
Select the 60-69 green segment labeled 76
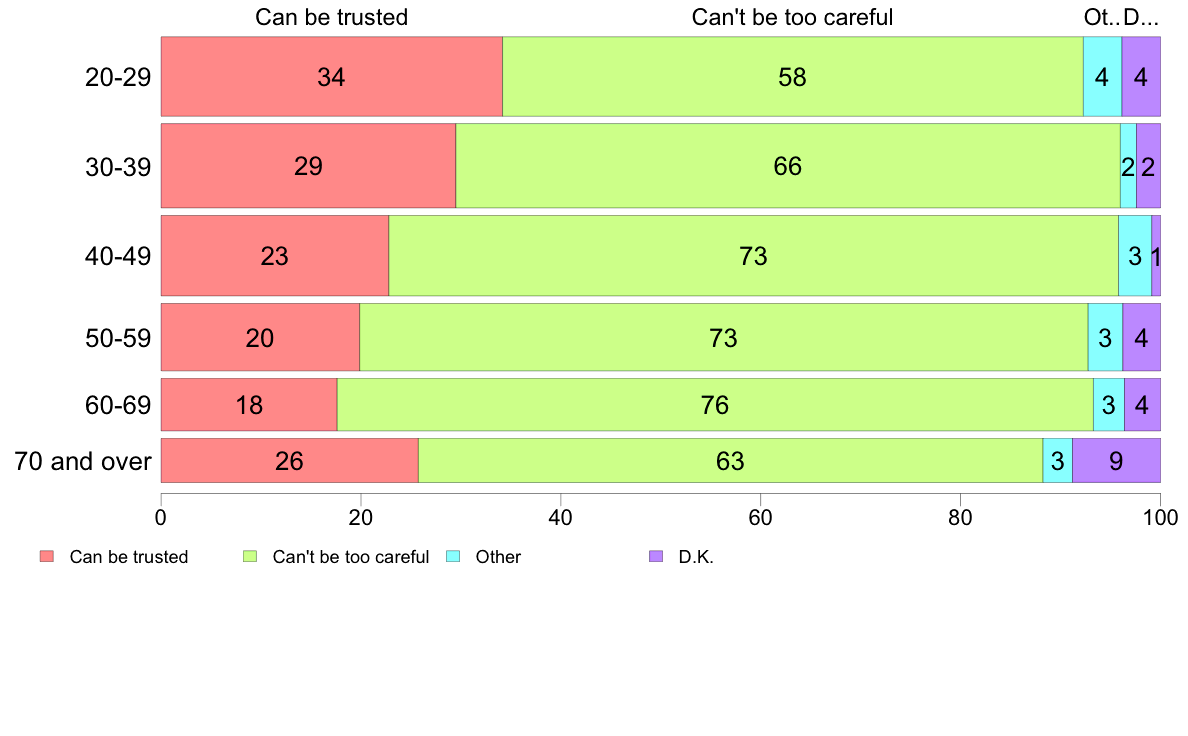point(715,405)
